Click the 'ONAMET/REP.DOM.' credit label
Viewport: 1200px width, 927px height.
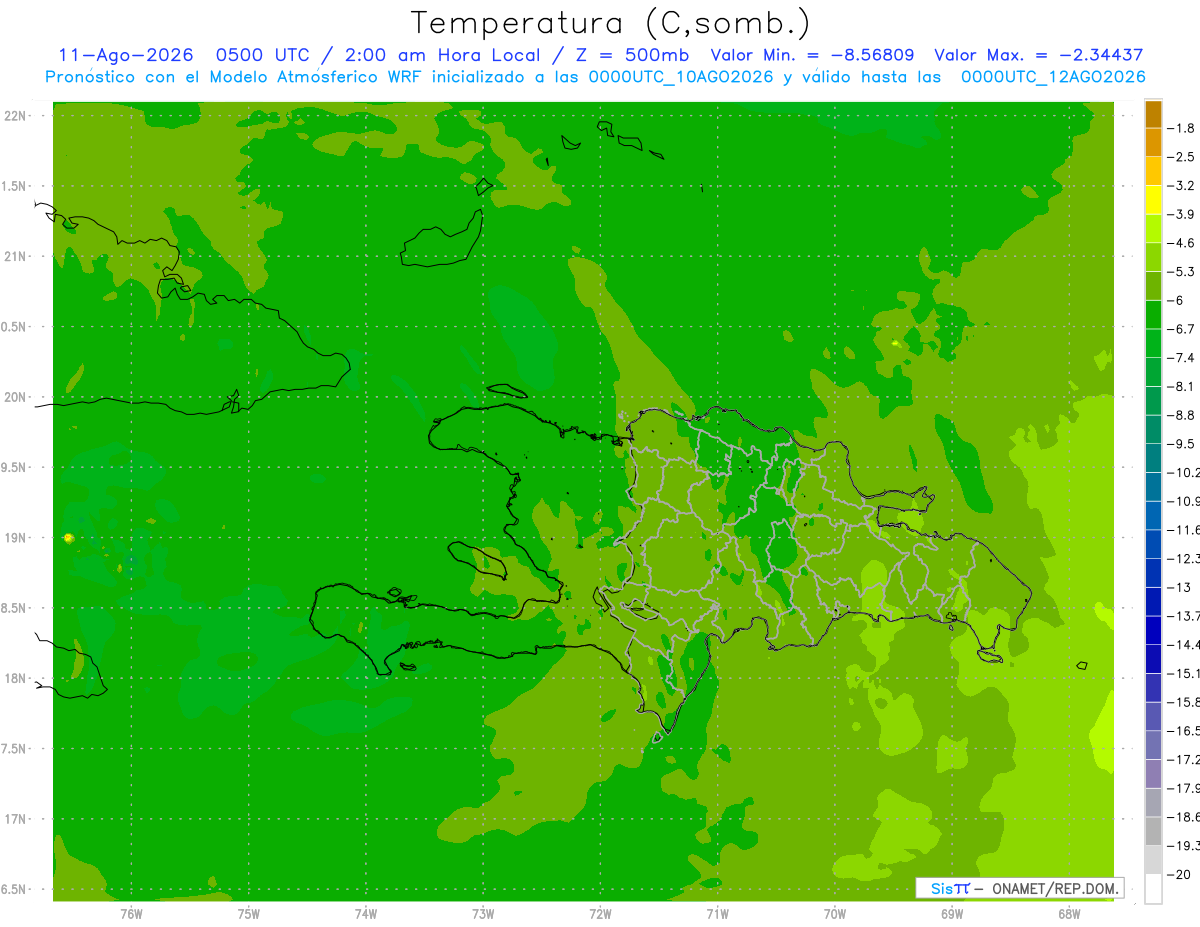[1057, 888]
